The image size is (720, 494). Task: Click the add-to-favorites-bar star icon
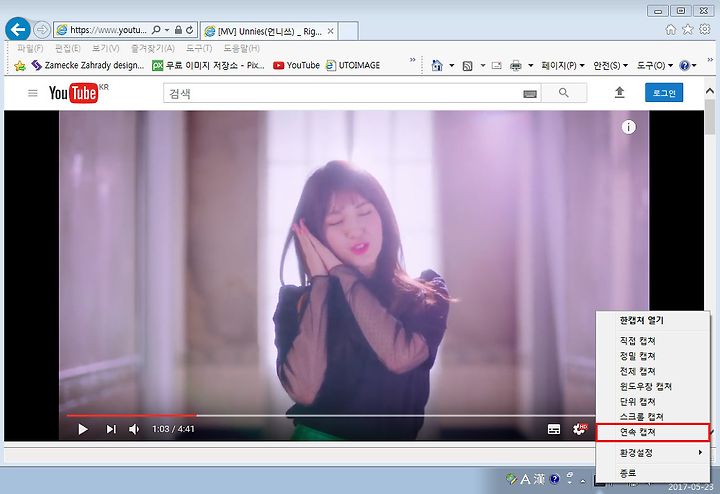20,66
